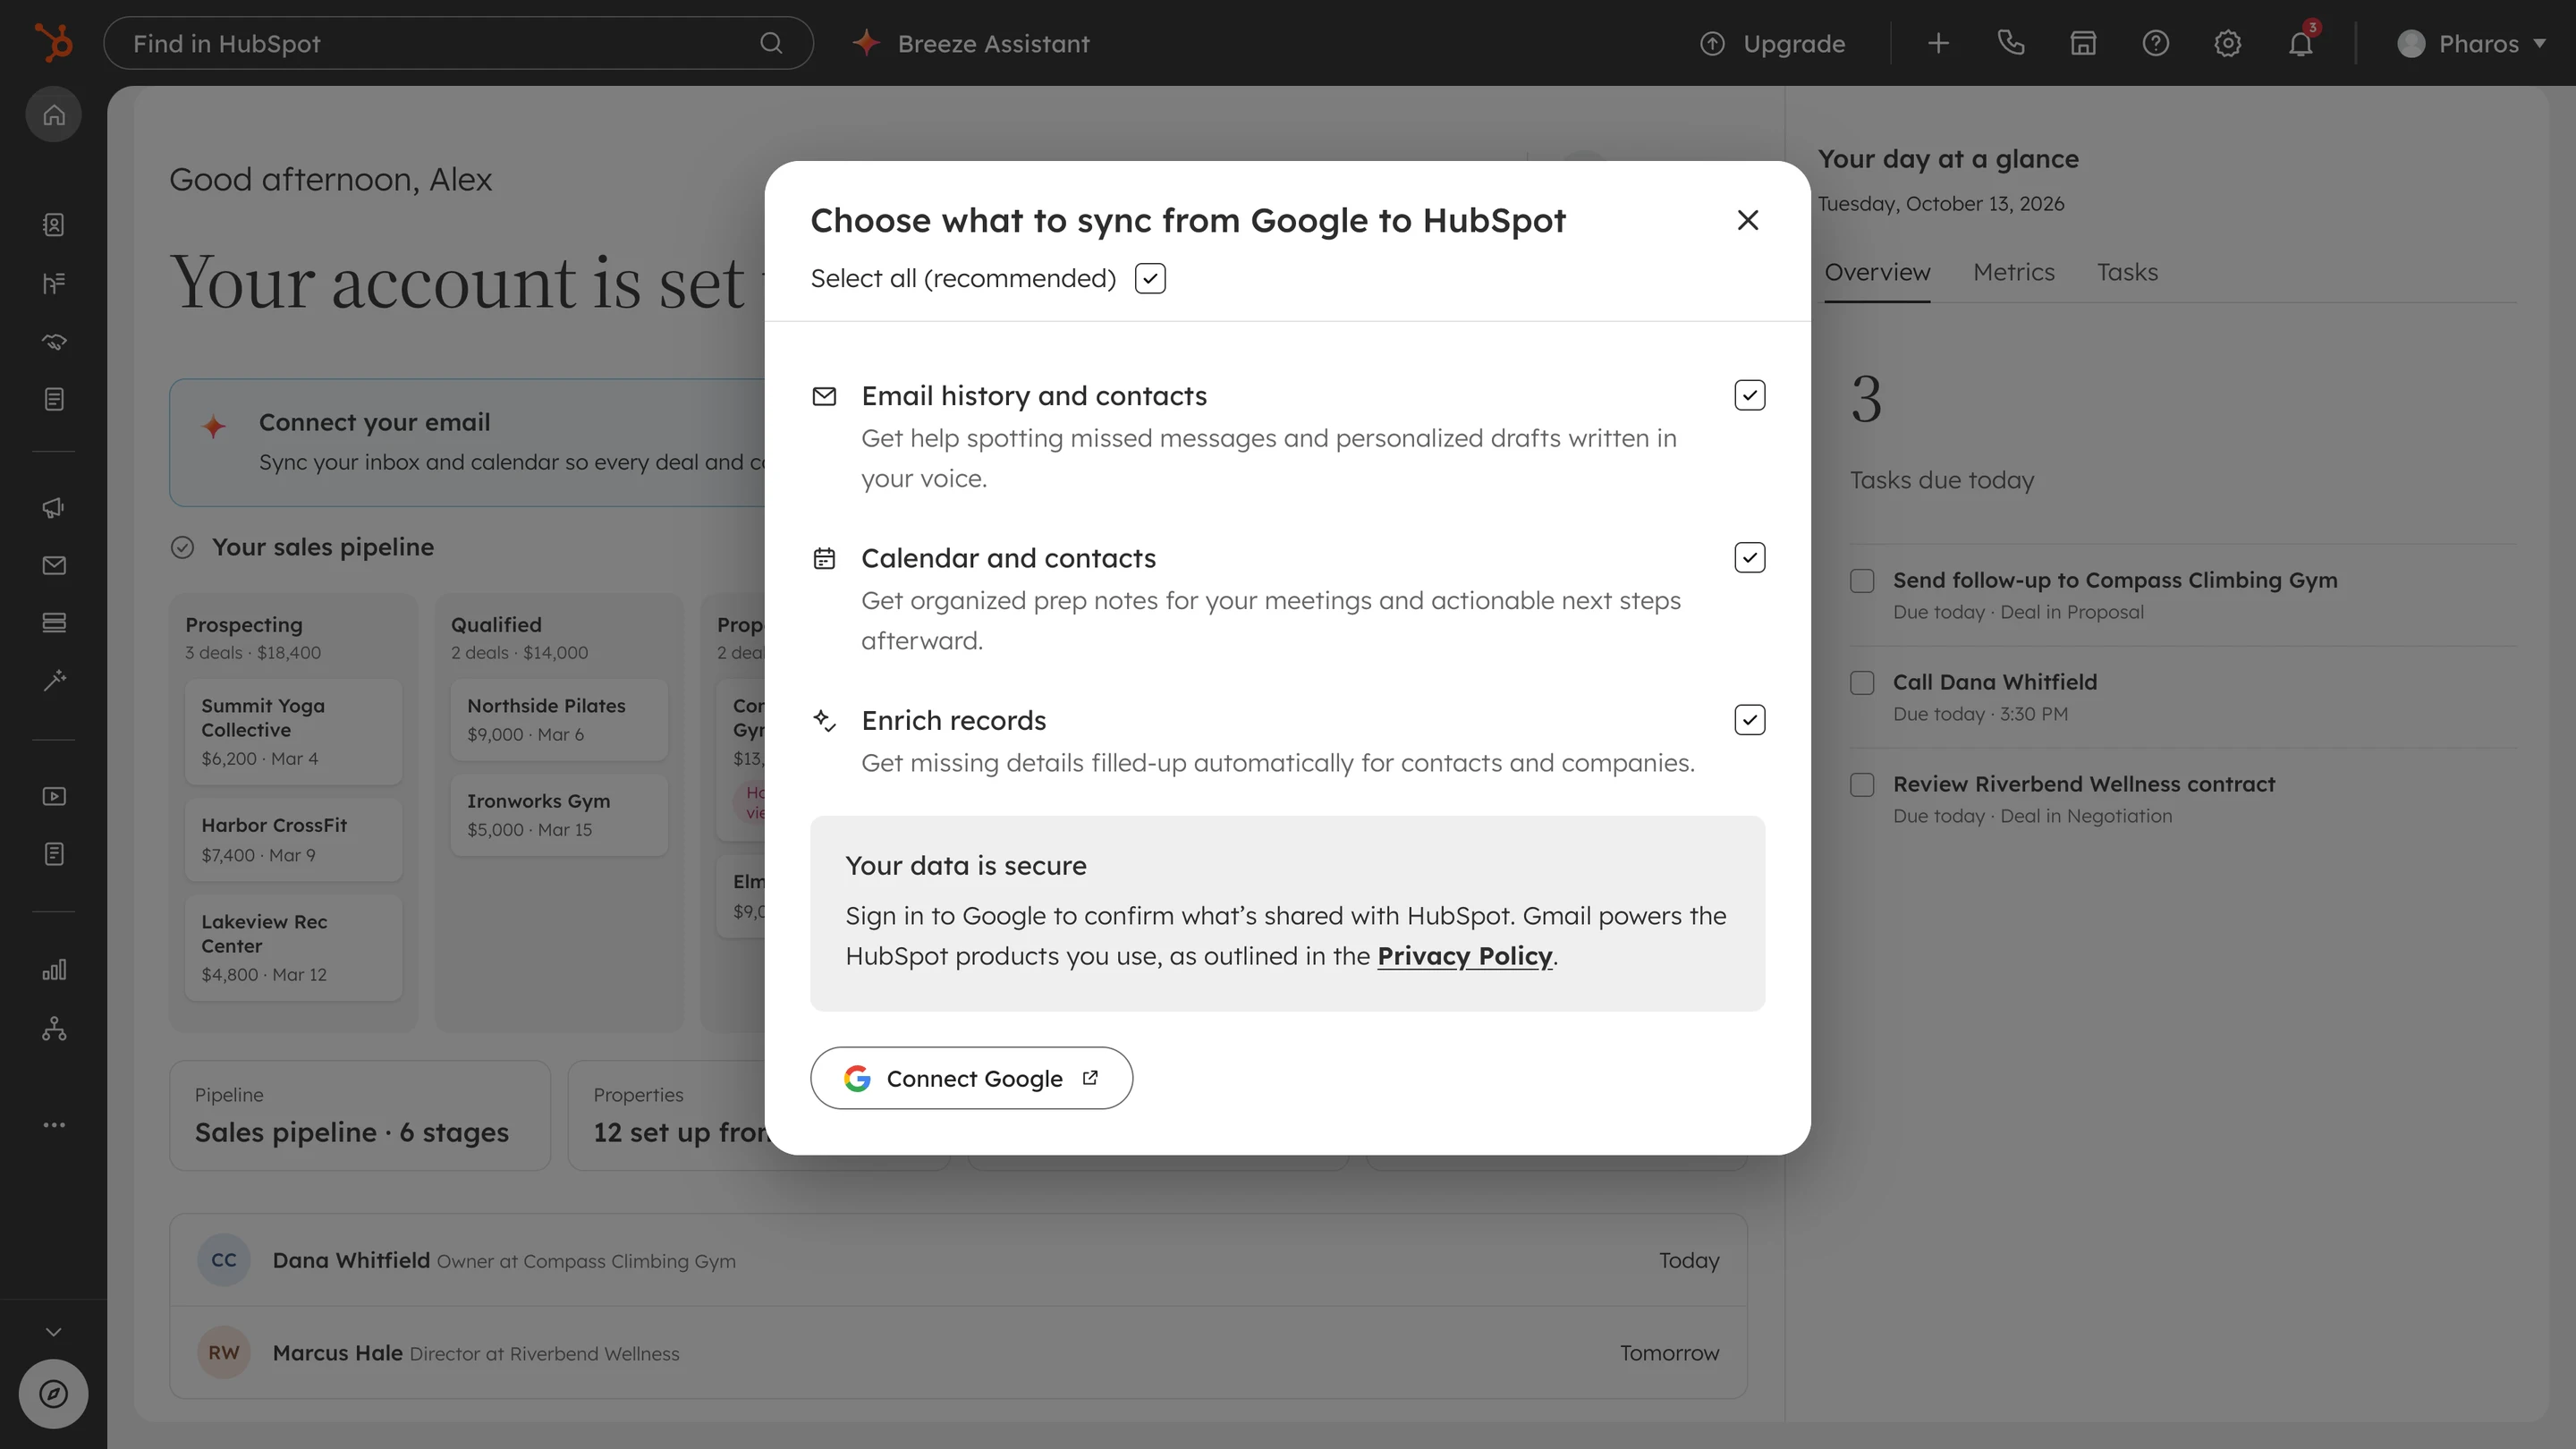Open the help question mark icon
2576x1449 pixels.
(2155, 43)
